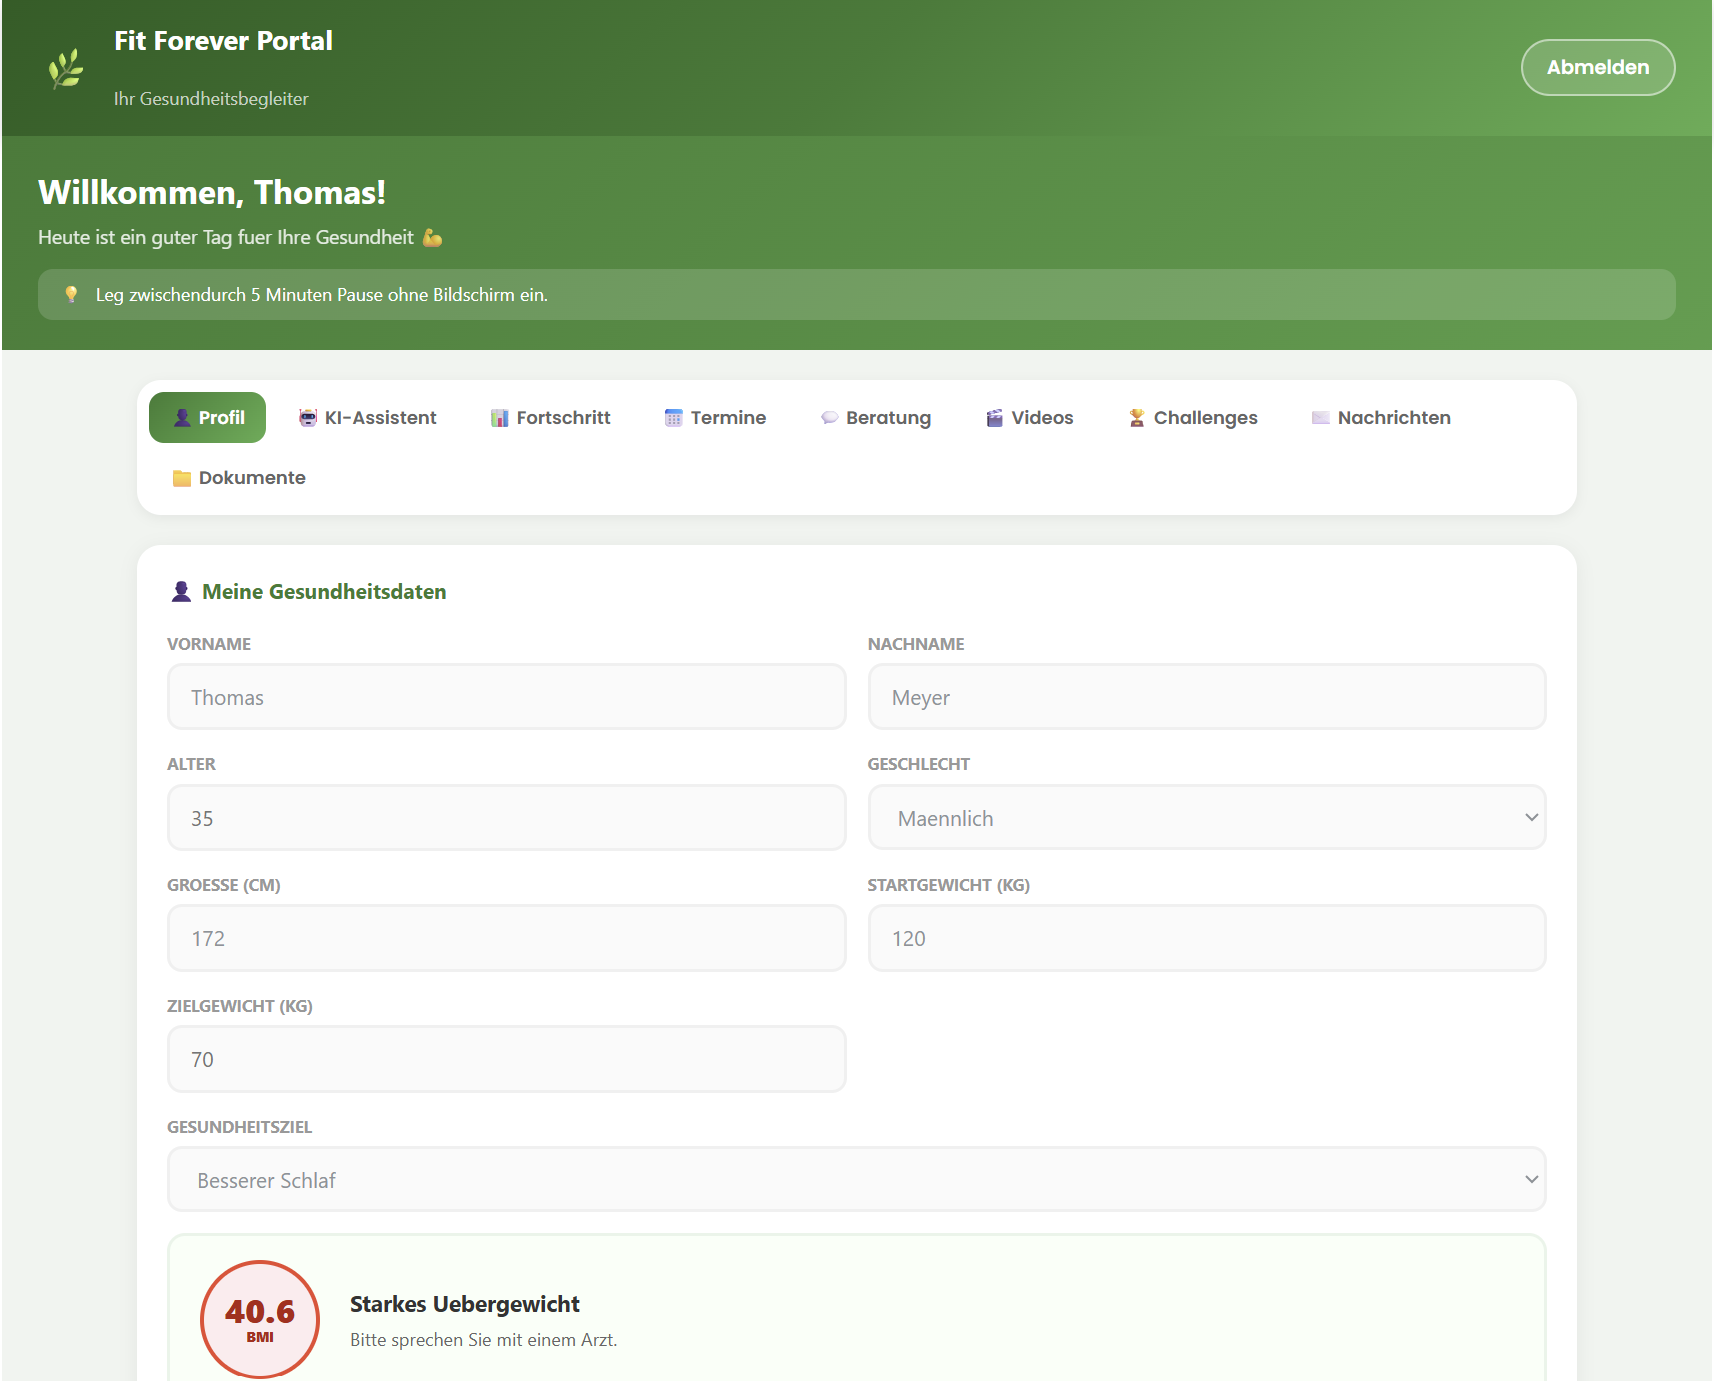Click 'Bitte sprechen Sie mit einem Arzt.' text
The image size is (1714, 1381).
click(x=484, y=1340)
